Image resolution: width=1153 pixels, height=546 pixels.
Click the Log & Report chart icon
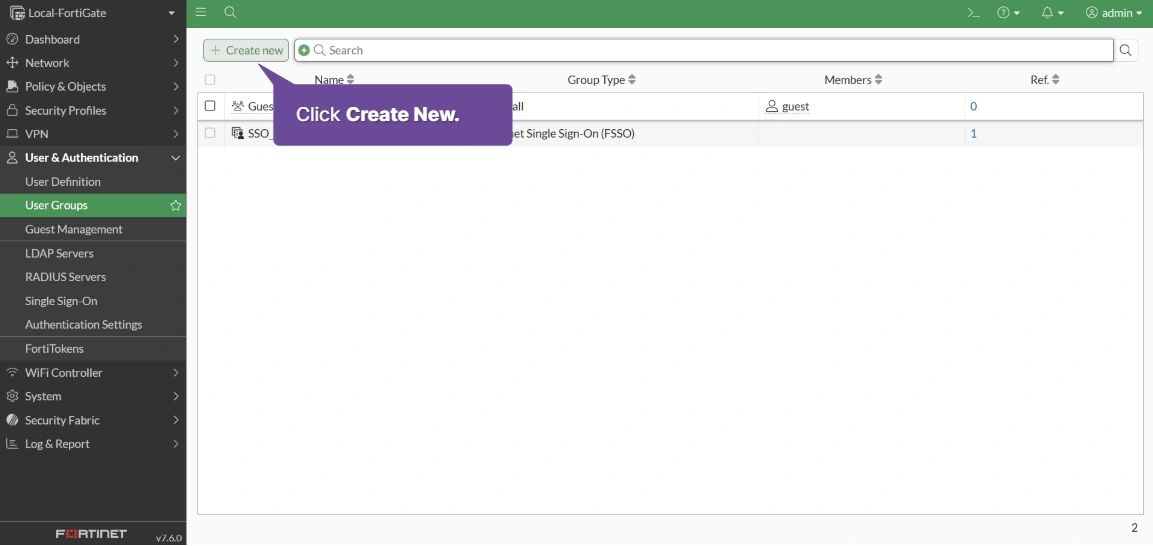click(12, 444)
